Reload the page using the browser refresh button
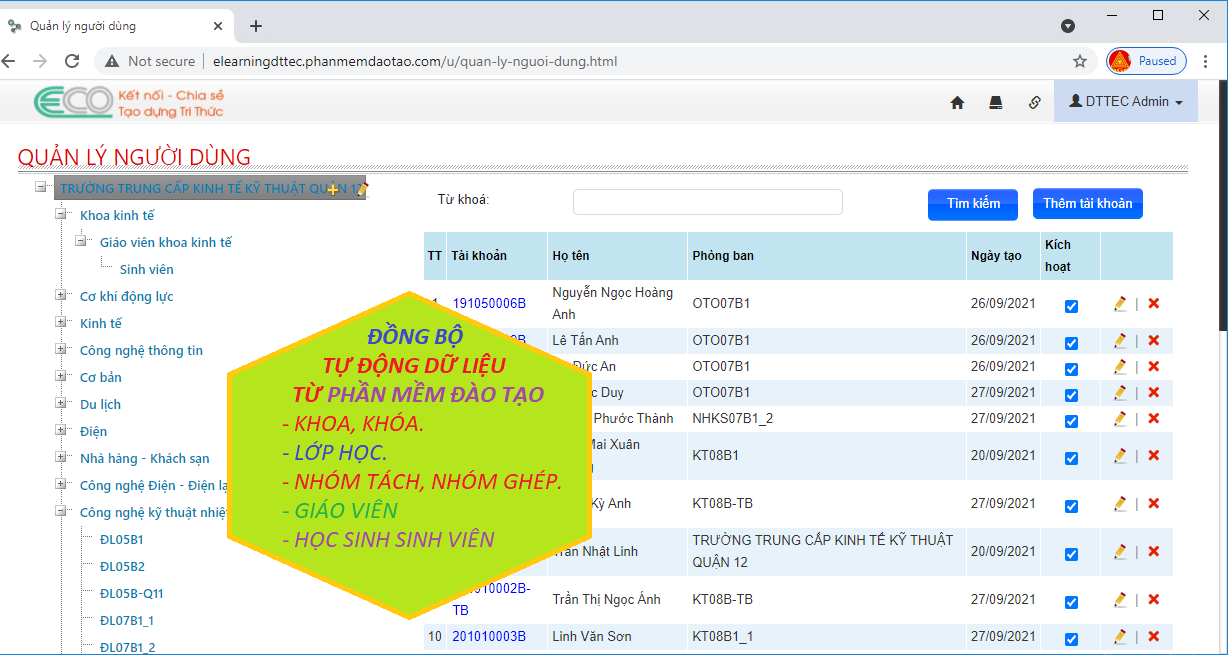1228x655 pixels. pyautogui.click(x=72, y=61)
